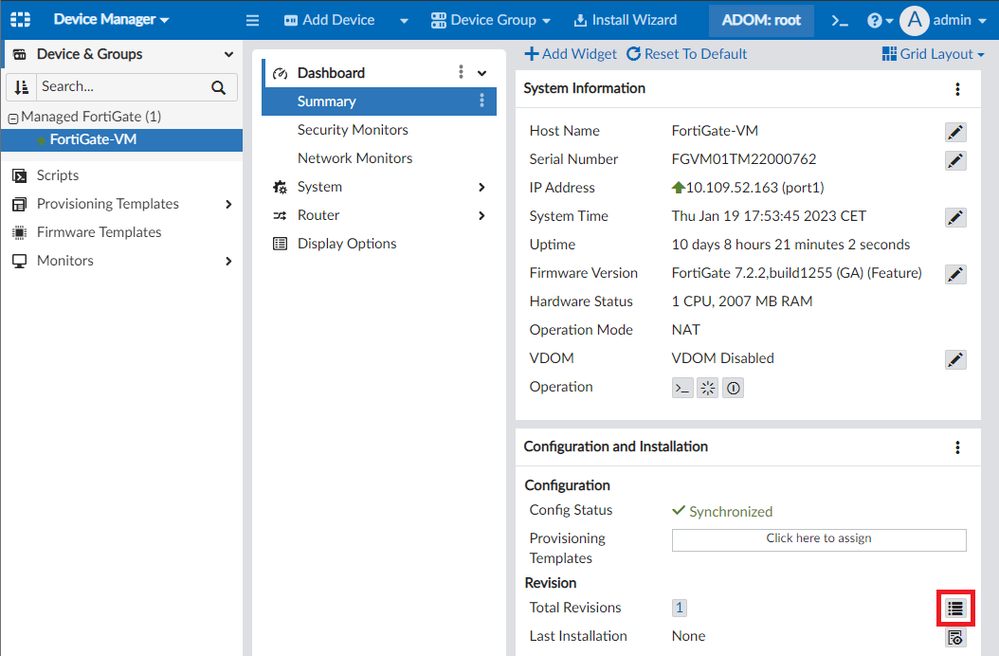This screenshot has width=999, height=656.
Task: Click the device Search input field
Action: [120, 87]
